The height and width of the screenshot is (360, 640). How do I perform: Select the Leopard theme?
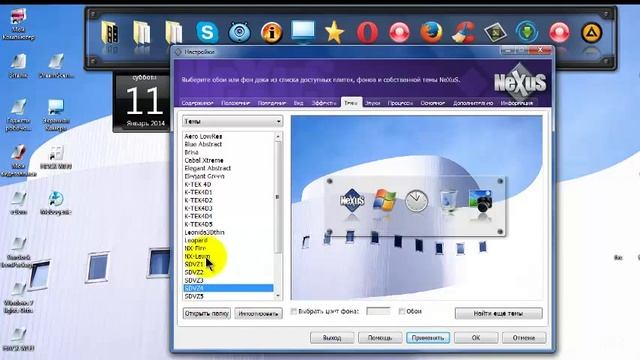[x=196, y=240]
